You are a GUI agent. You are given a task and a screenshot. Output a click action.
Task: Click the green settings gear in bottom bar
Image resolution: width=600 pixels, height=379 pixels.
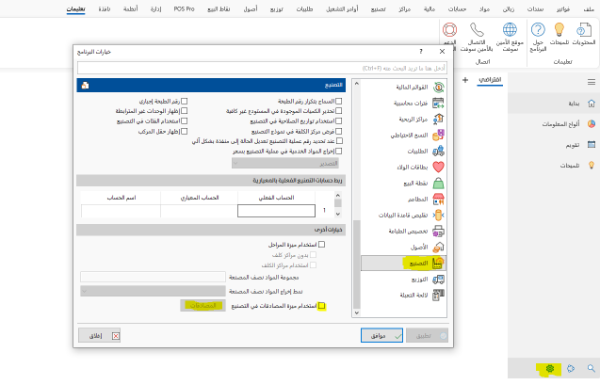click(550, 368)
